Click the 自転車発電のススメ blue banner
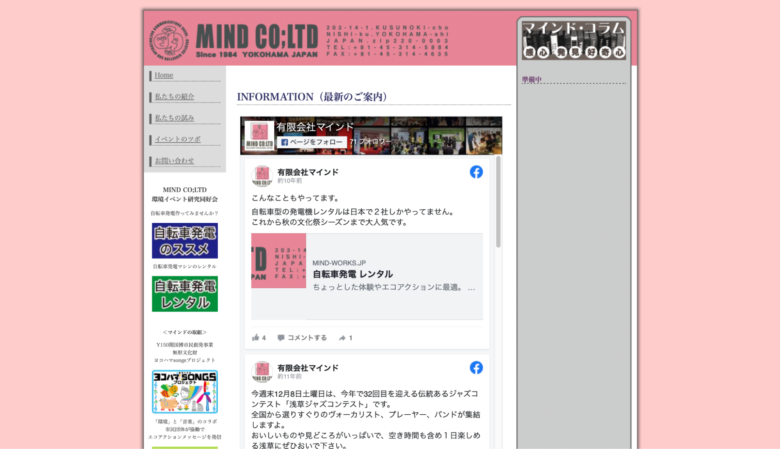The image size is (780, 449). click(185, 241)
